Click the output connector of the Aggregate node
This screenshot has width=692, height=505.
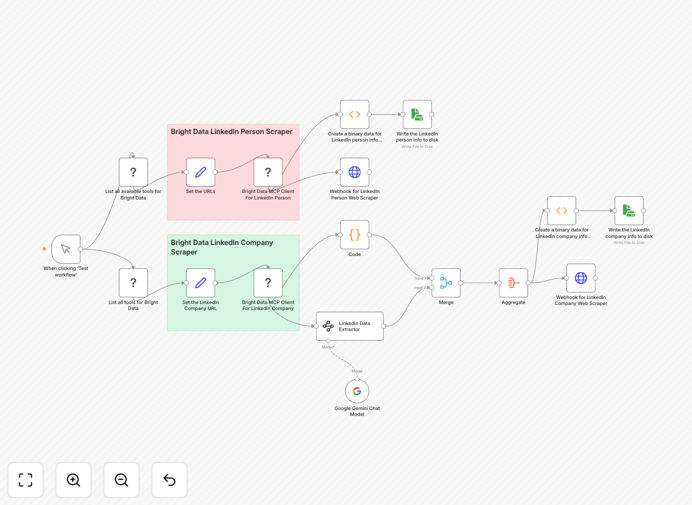[528, 283]
